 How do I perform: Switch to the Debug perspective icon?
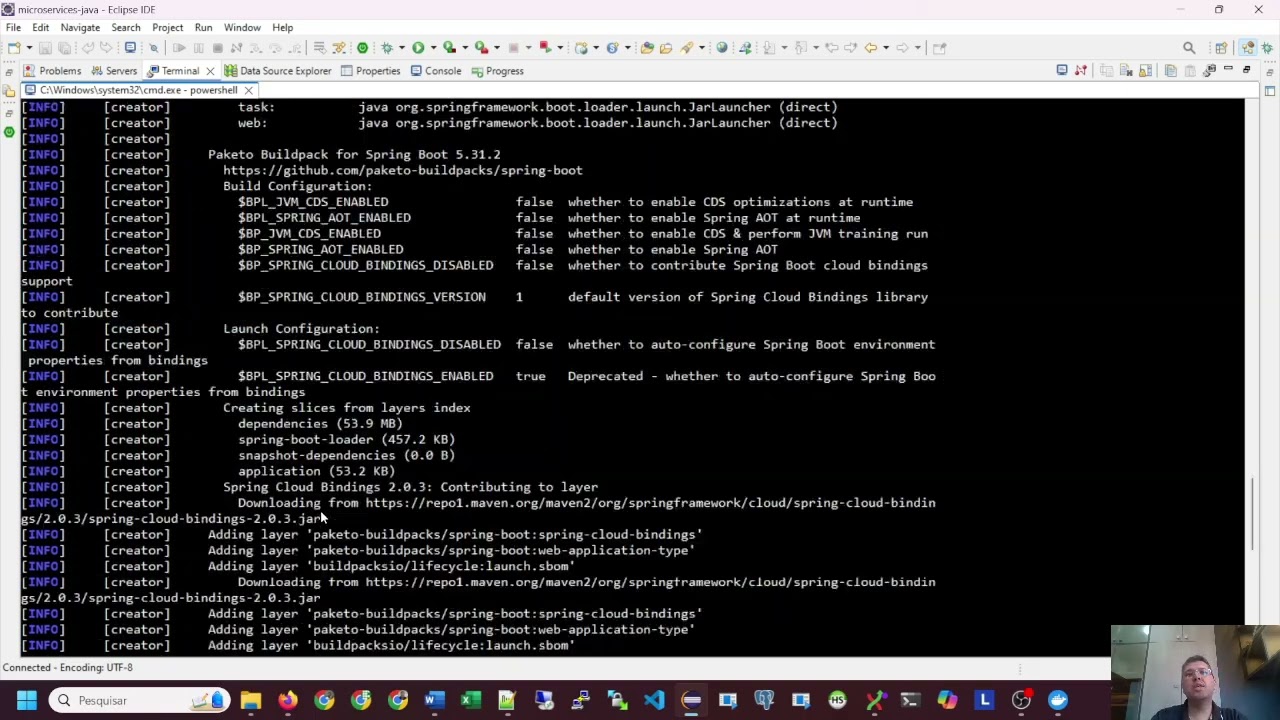click(1267, 47)
